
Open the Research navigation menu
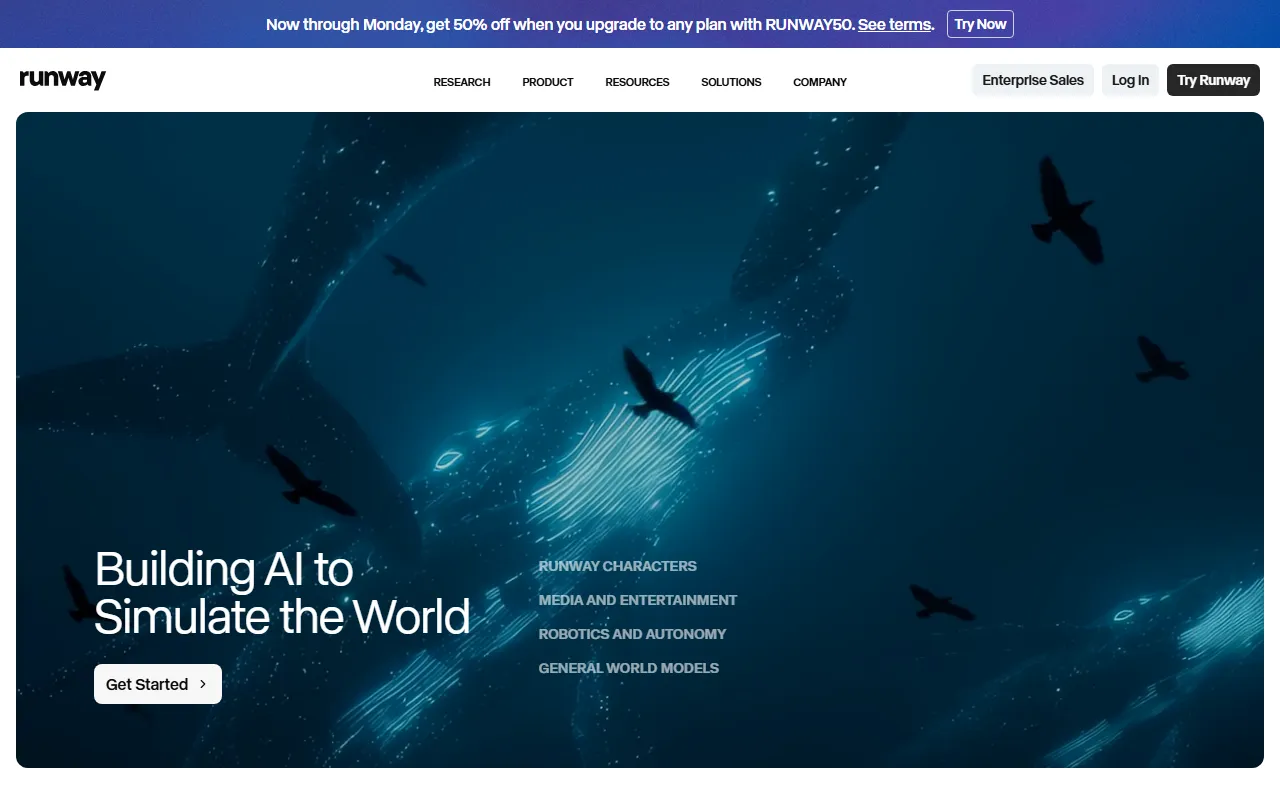(x=461, y=82)
